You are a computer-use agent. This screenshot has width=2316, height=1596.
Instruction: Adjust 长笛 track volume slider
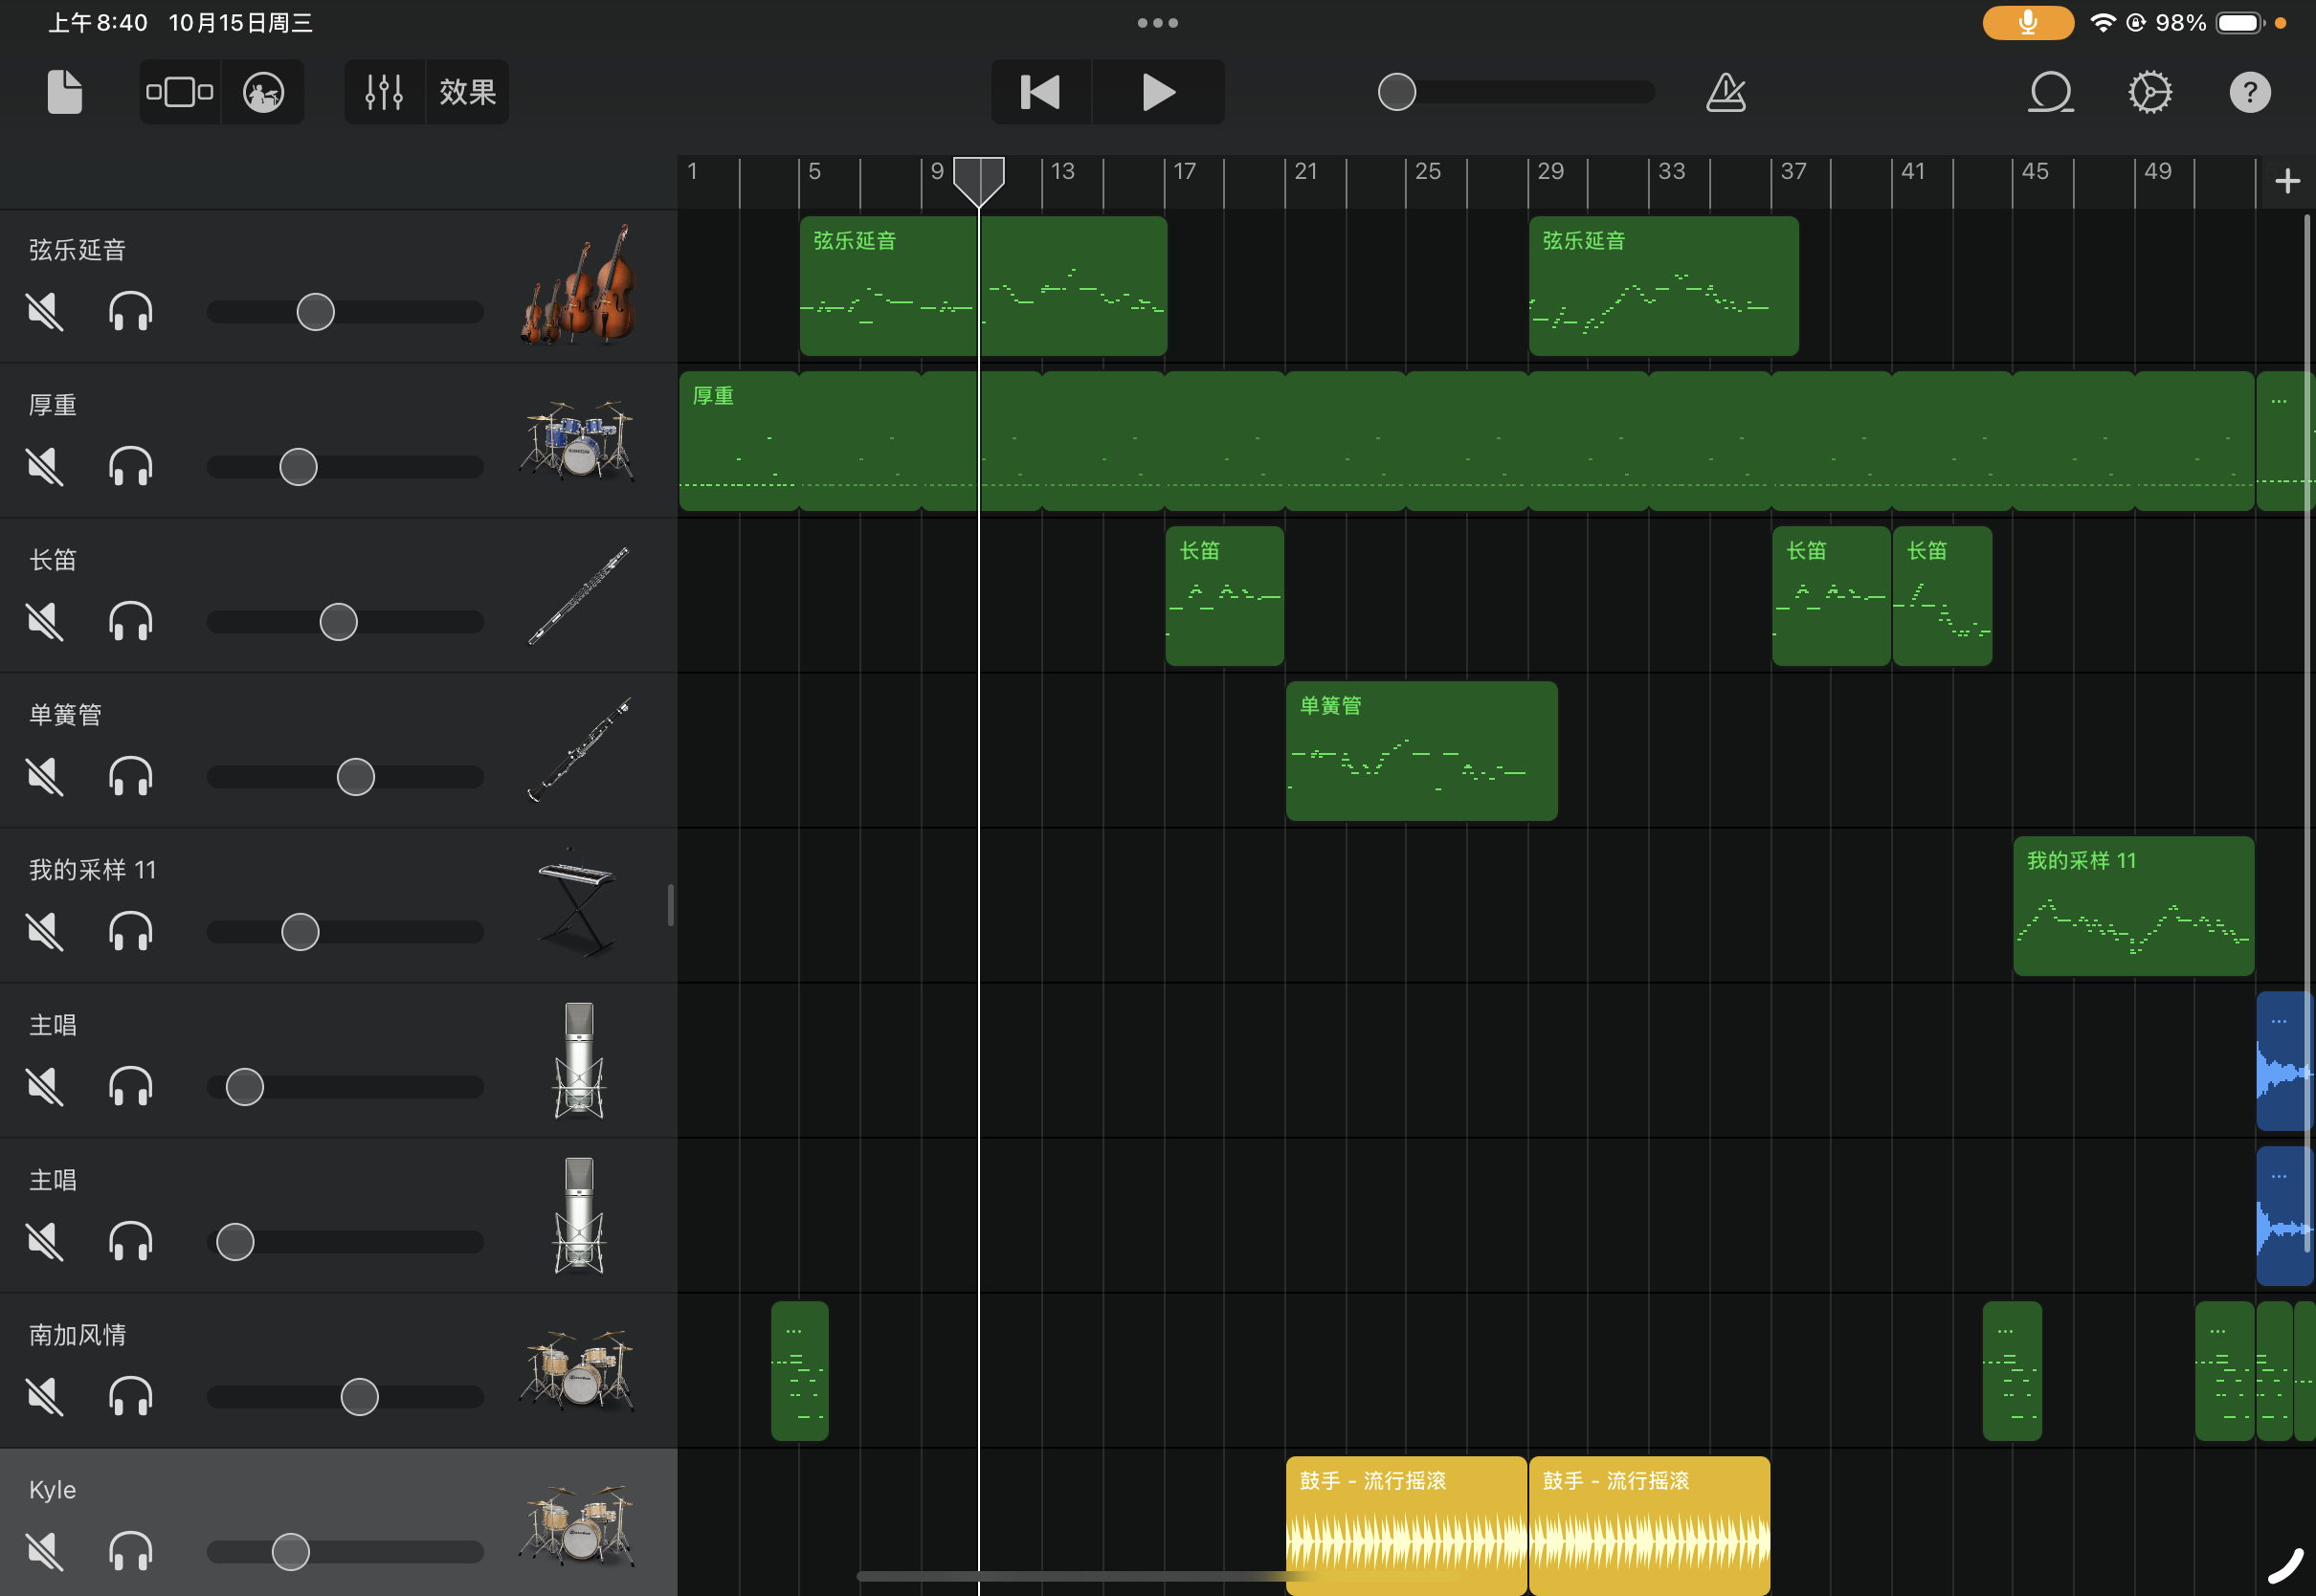pyautogui.click(x=339, y=622)
